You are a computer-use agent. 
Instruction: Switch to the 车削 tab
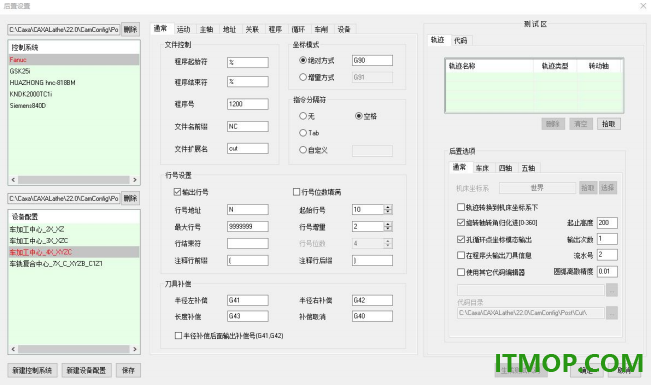[321, 29]
